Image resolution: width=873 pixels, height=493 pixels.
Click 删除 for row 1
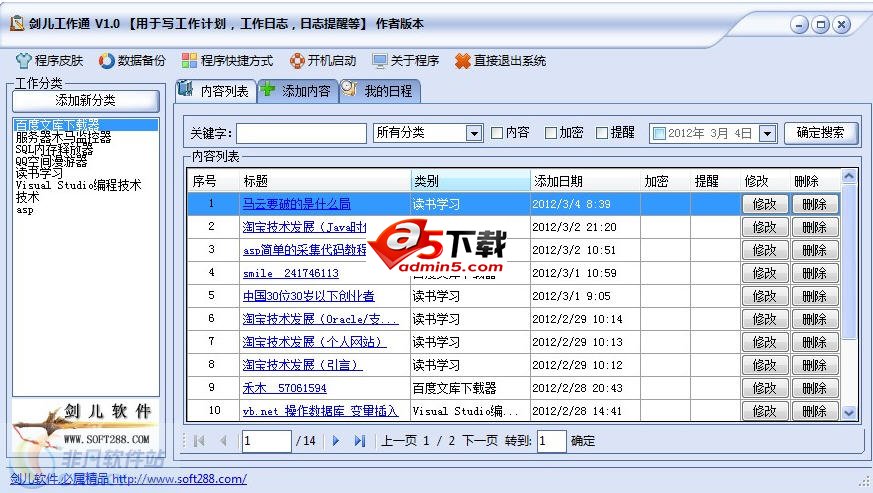point(815,204)
